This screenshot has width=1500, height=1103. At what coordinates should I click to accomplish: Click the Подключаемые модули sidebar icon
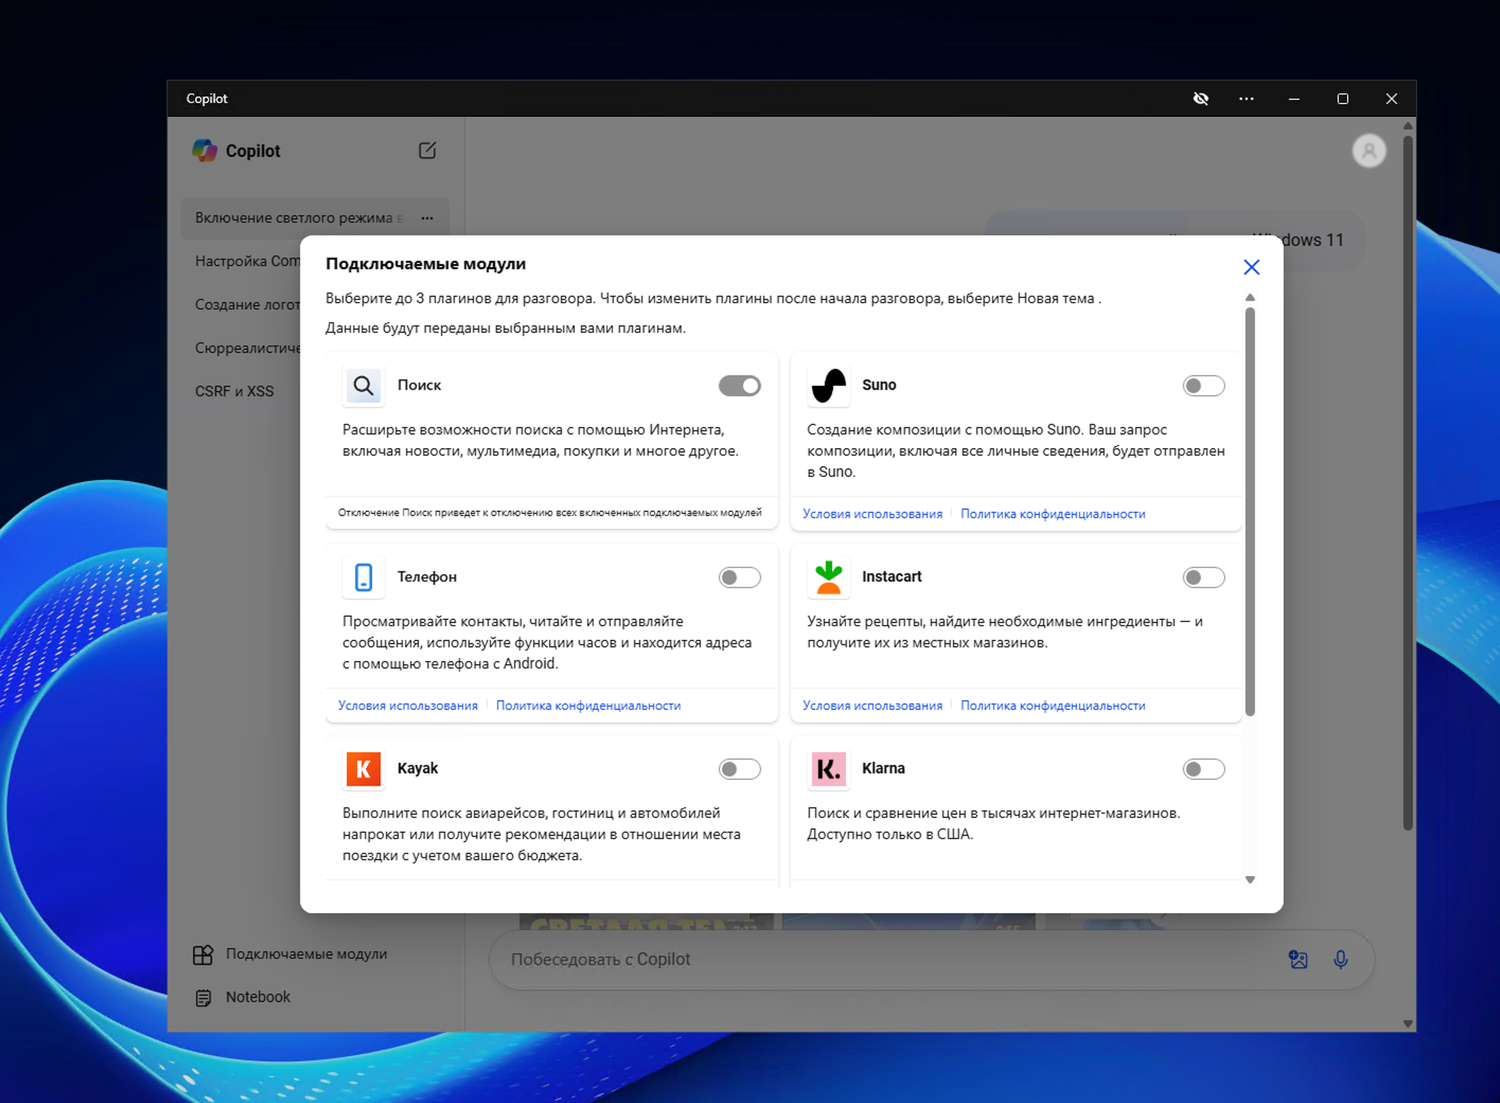point(203,954)
